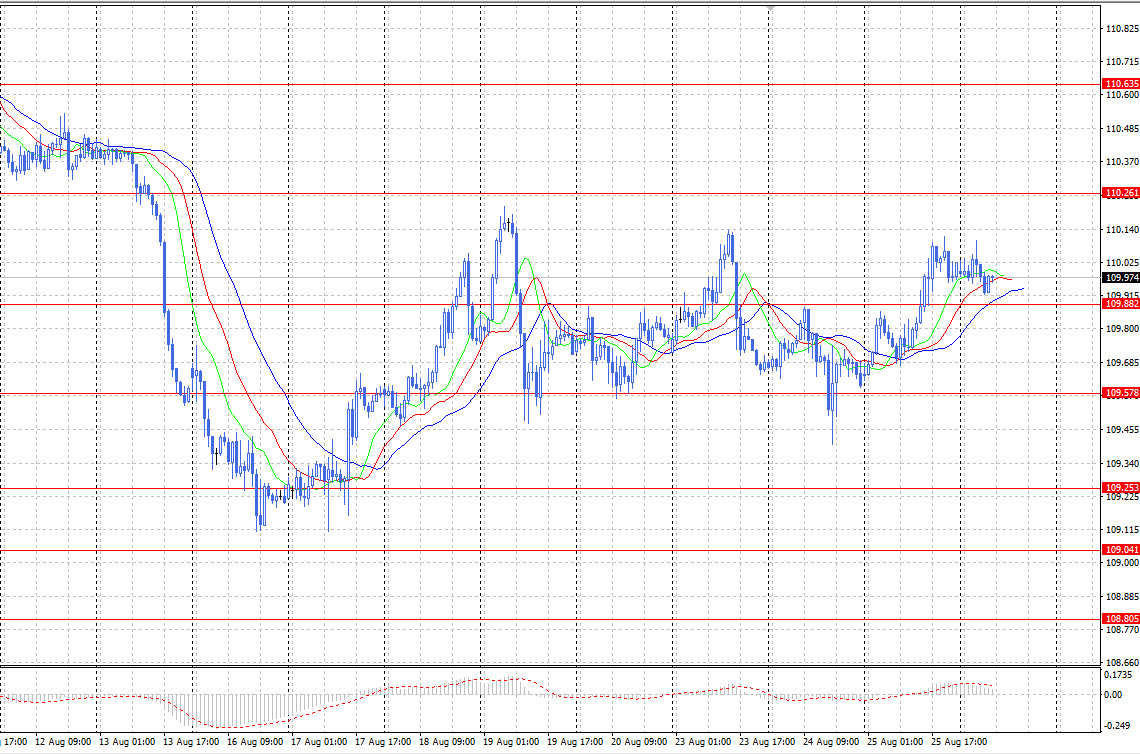Click the 16 Aug 09:00 time label

pos(255,742)
